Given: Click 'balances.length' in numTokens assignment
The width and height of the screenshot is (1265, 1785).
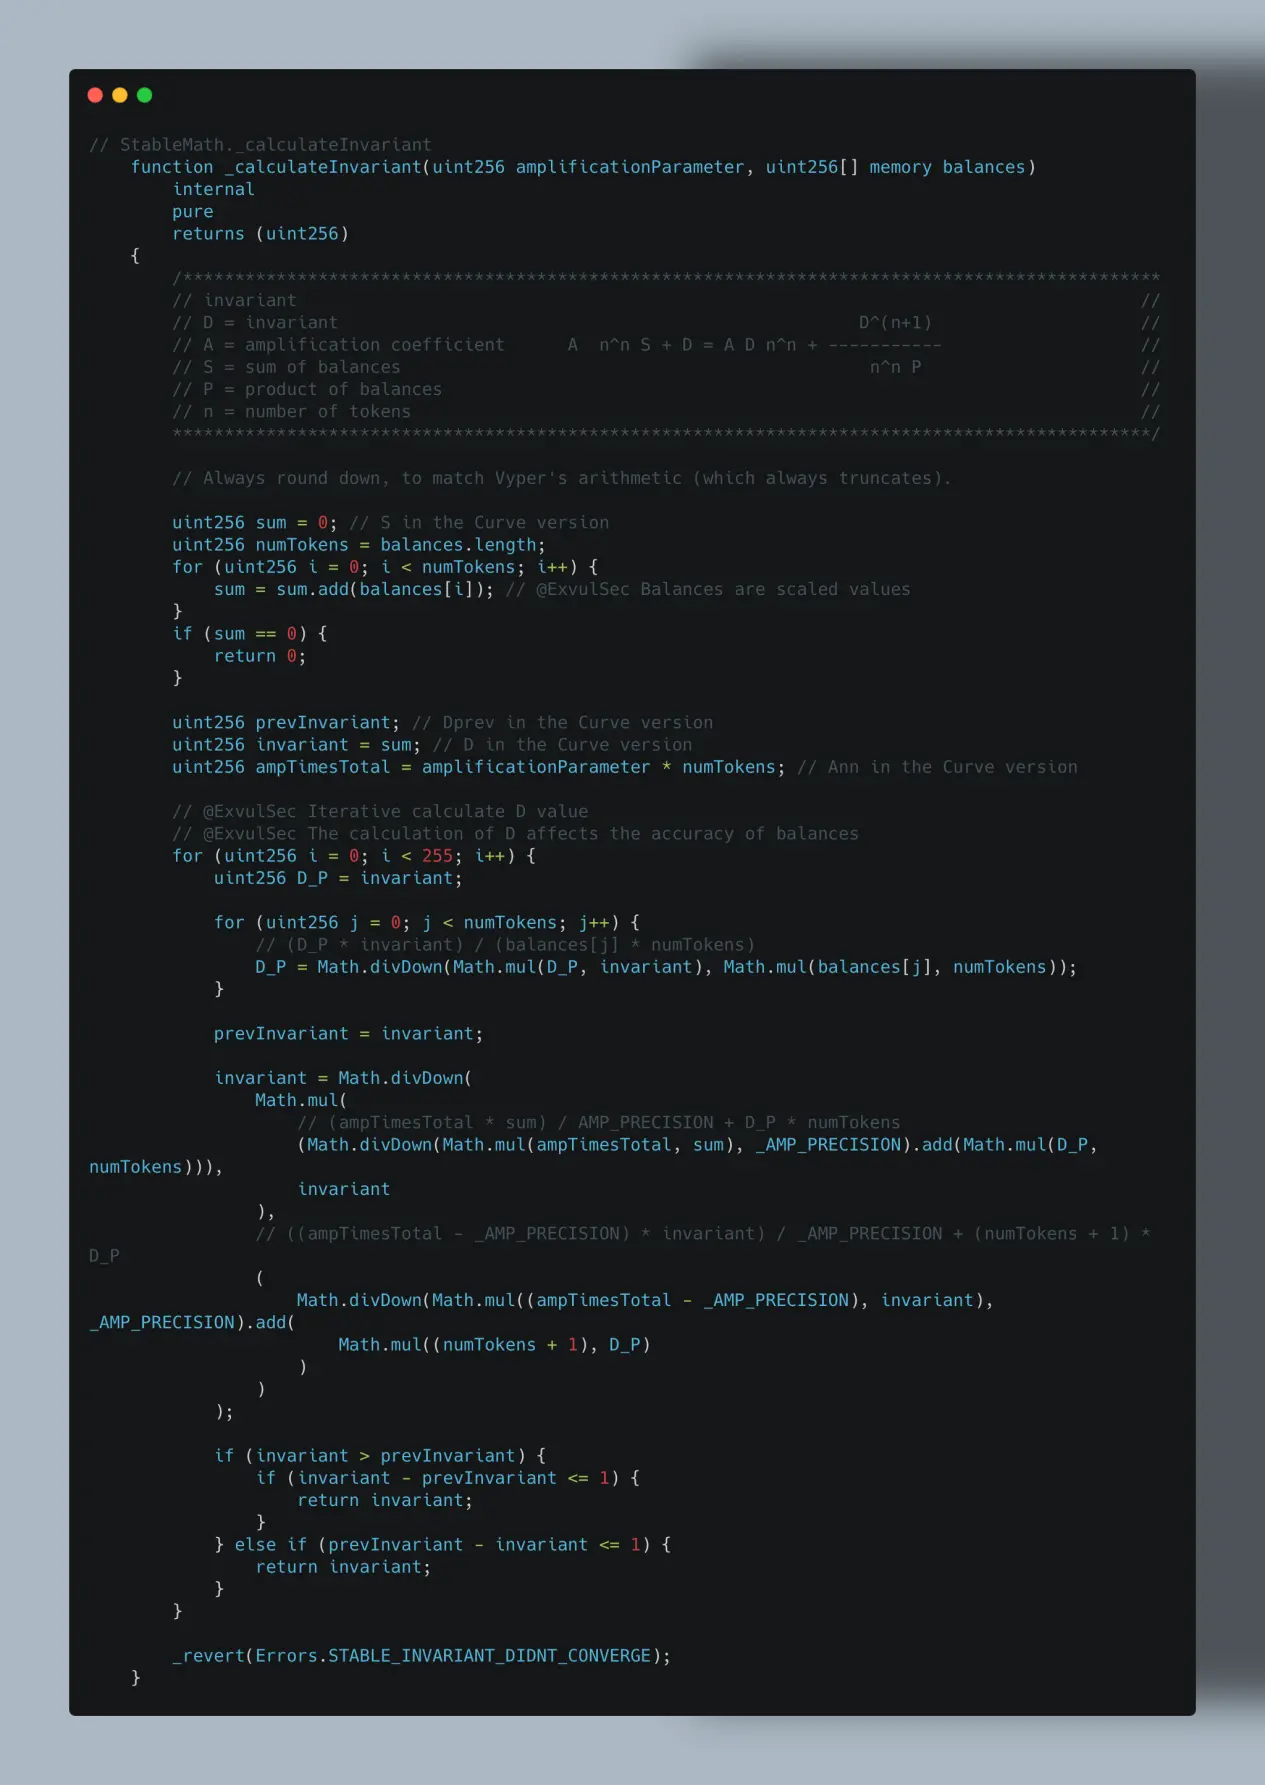Looking at the screenshot, I should tap(462, 545).
